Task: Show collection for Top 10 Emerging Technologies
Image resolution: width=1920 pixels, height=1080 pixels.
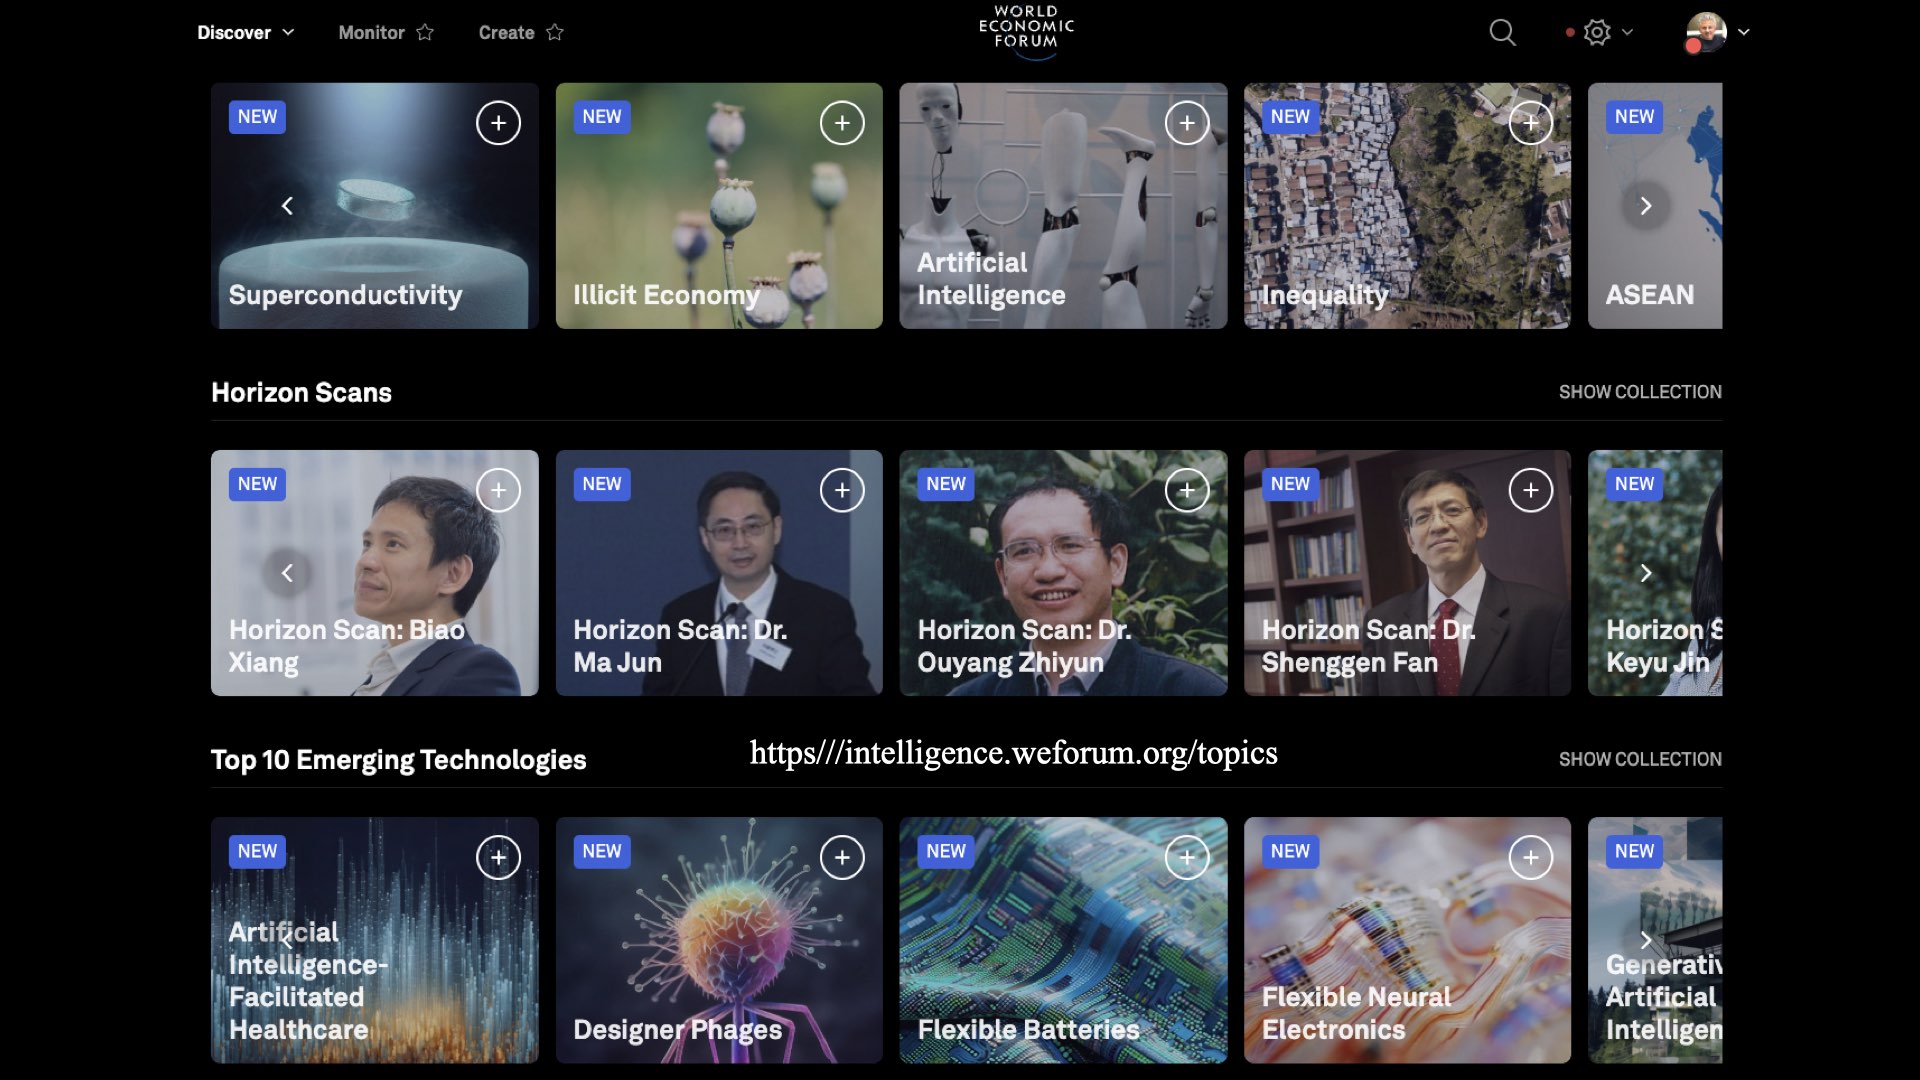Action: click(1639, 759)
